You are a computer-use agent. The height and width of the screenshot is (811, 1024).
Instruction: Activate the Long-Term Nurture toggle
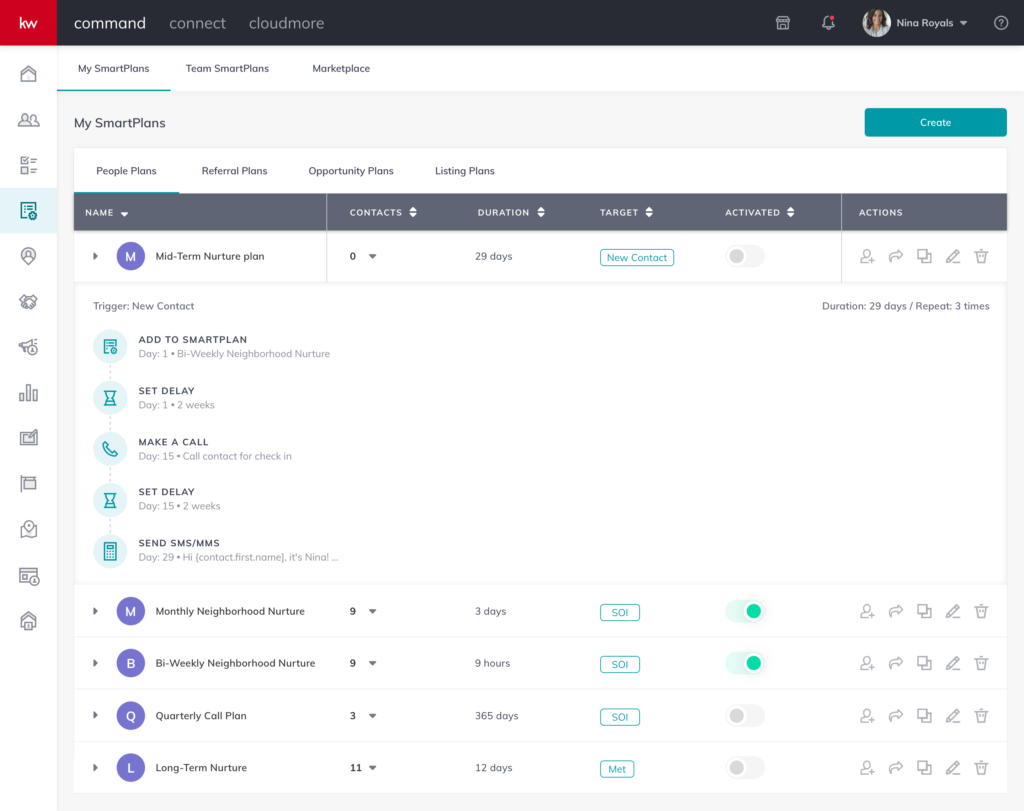[744, 768]
